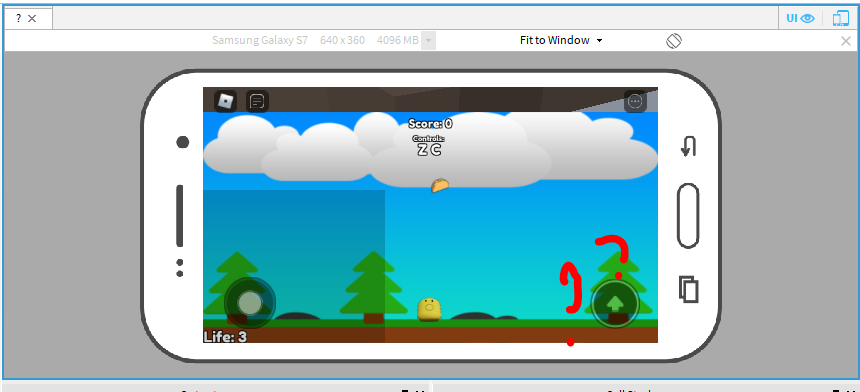Toggle the device emulator icon

tap(840, 18)
